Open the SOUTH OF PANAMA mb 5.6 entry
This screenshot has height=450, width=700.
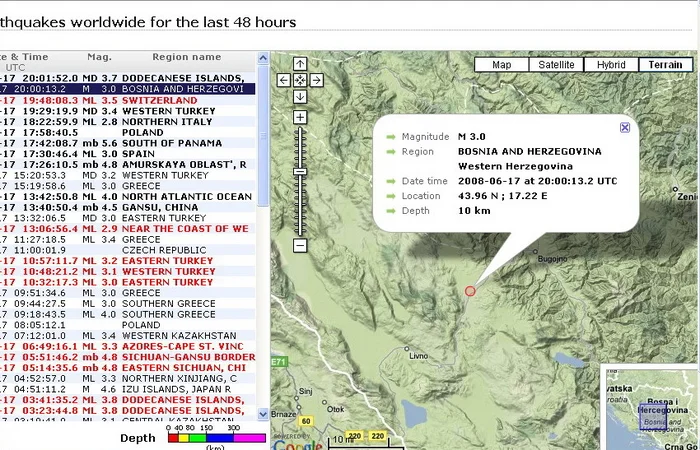pos(128,143)
